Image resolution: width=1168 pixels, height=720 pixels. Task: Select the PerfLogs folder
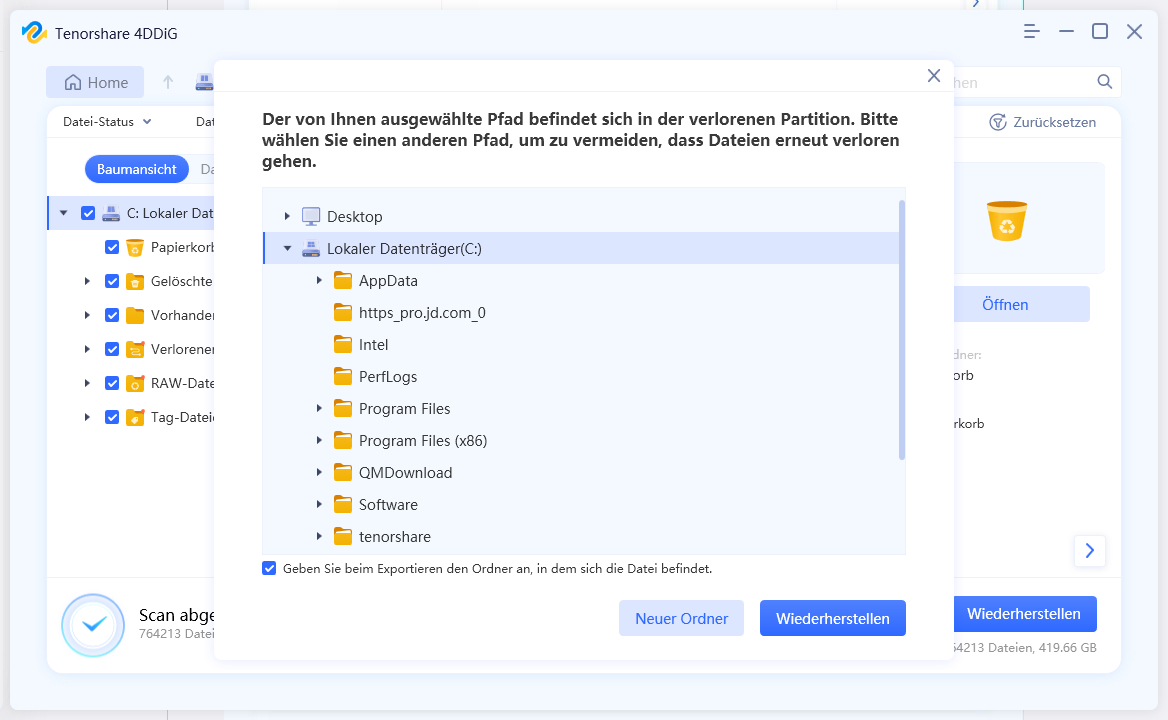point(387,377)
